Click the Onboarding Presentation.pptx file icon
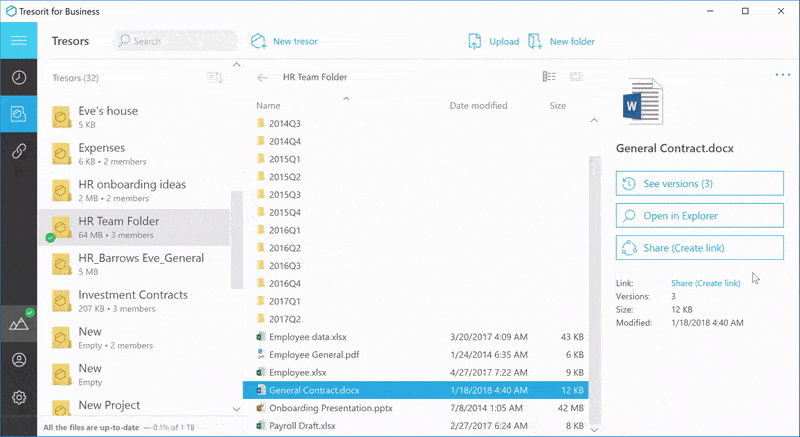Screen dimensions: 800x437 tap(261, 408)
